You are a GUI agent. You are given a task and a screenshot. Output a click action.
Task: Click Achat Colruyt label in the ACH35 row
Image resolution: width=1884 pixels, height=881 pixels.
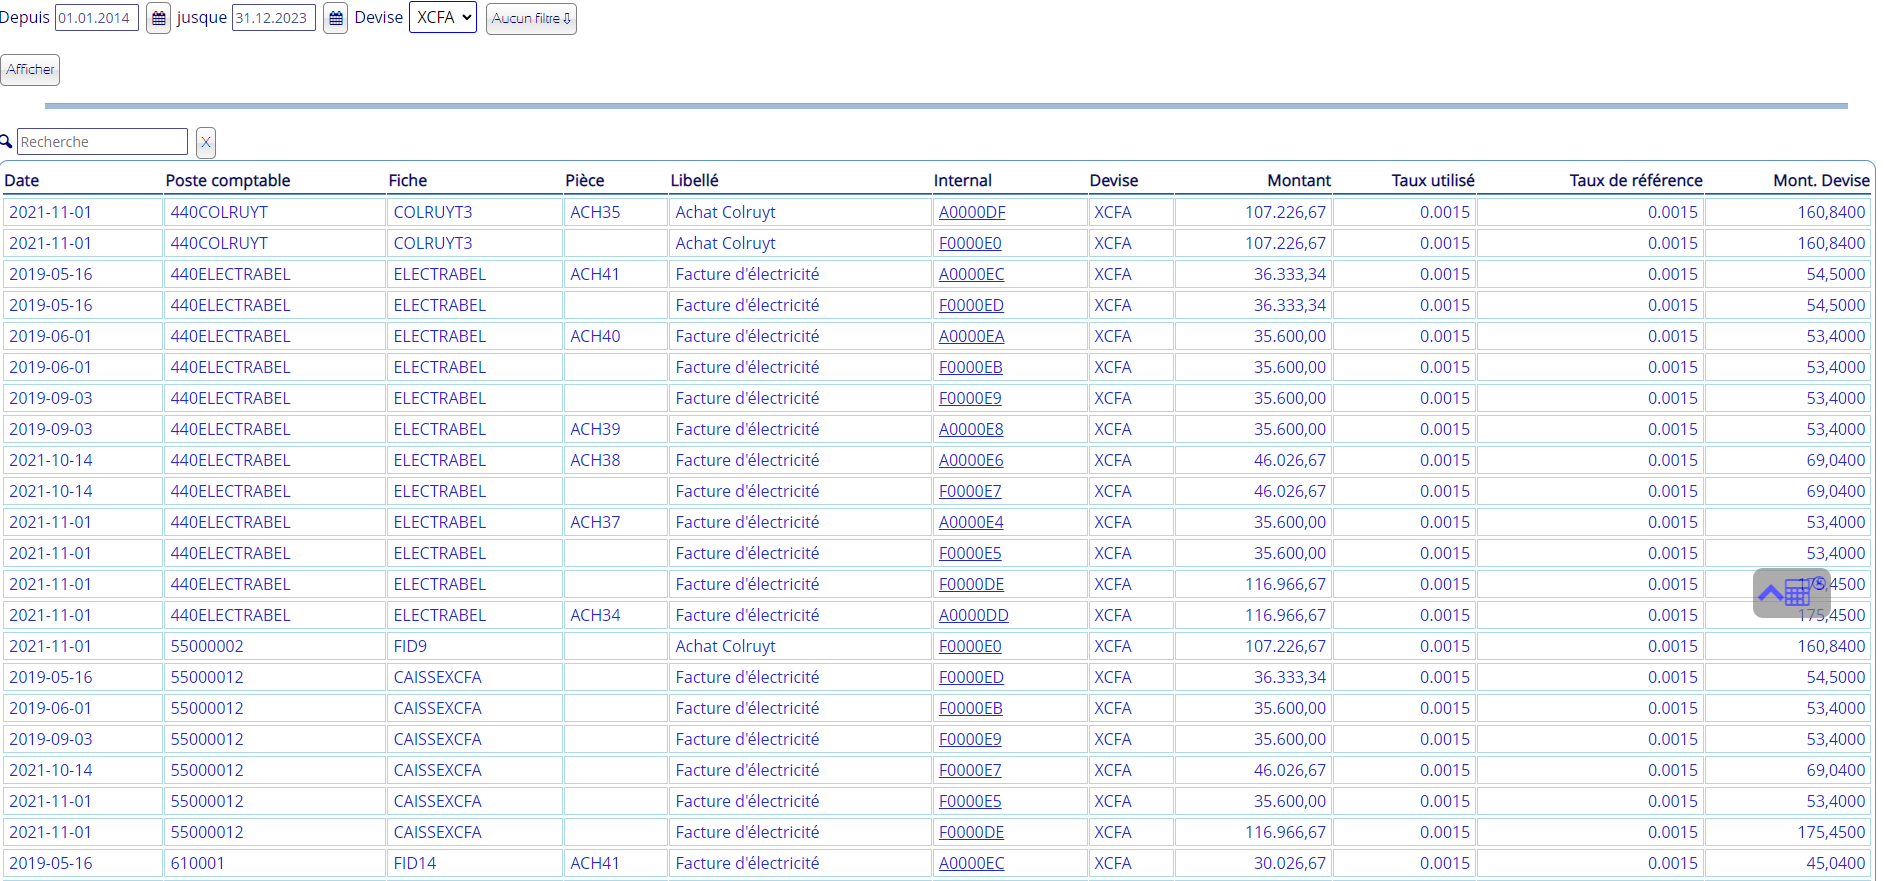pyautogui.click(x=725, y=212)
